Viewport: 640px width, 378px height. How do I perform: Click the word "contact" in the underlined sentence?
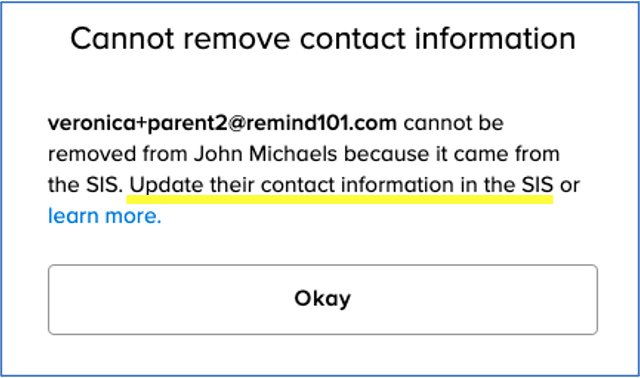pos(298,185)
